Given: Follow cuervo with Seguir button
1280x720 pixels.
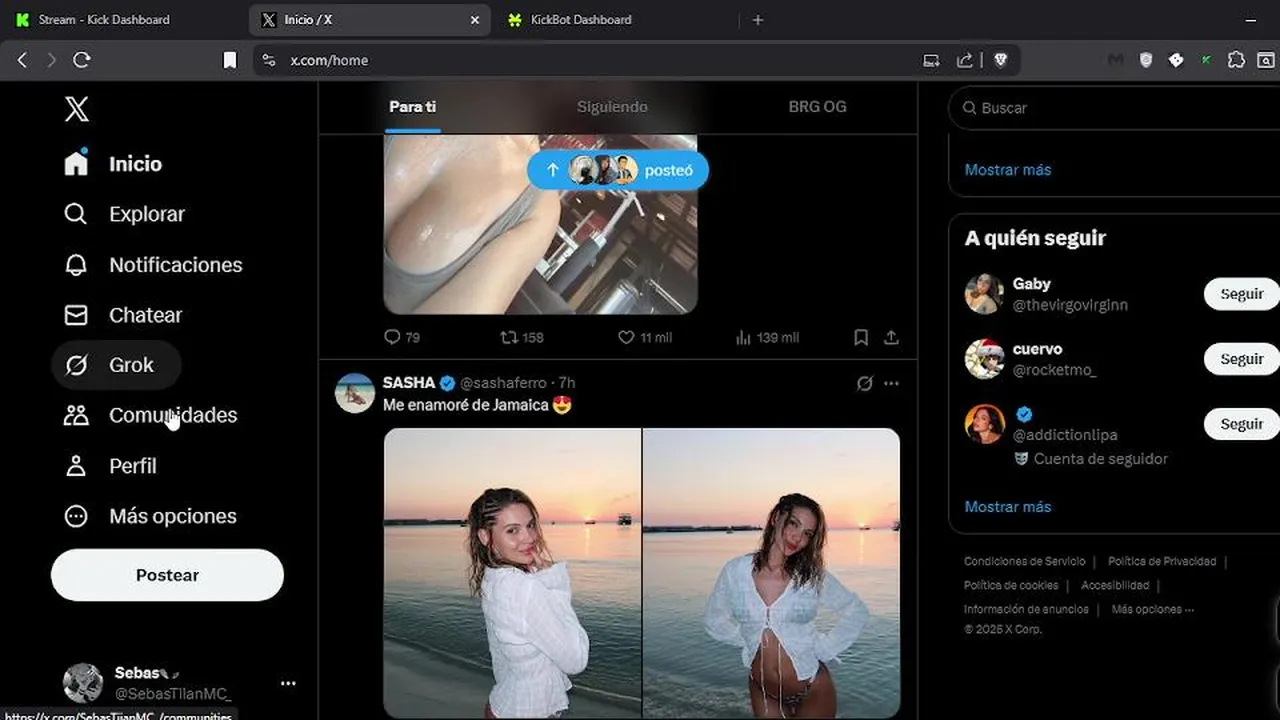Looking at the screenshot, I should coord(1242,359).
